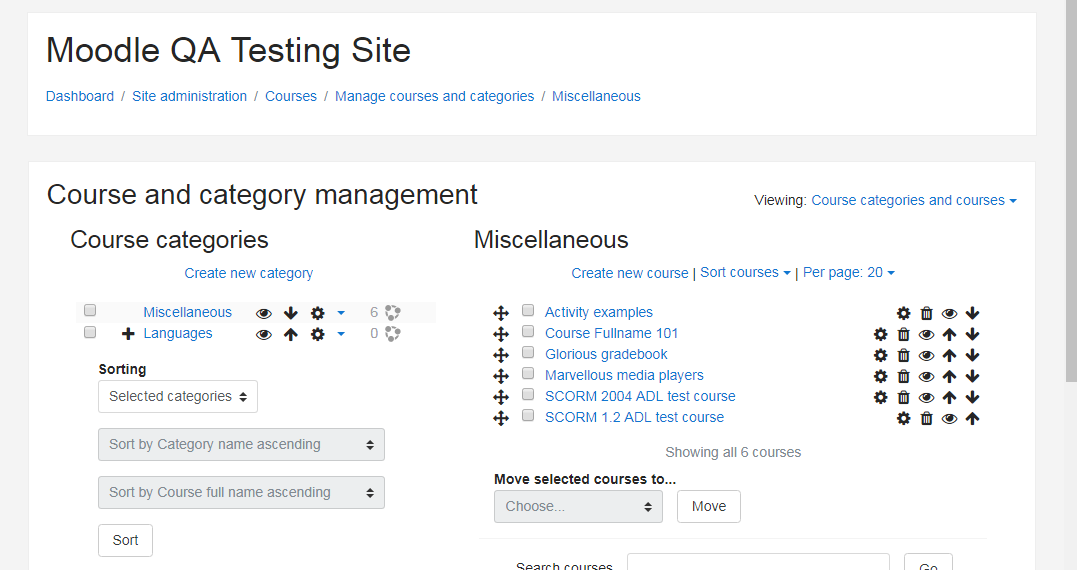Open the Selected categories sorting dropdown
The width and height of the screenshot is (1077, 570).
pos(178,396)
